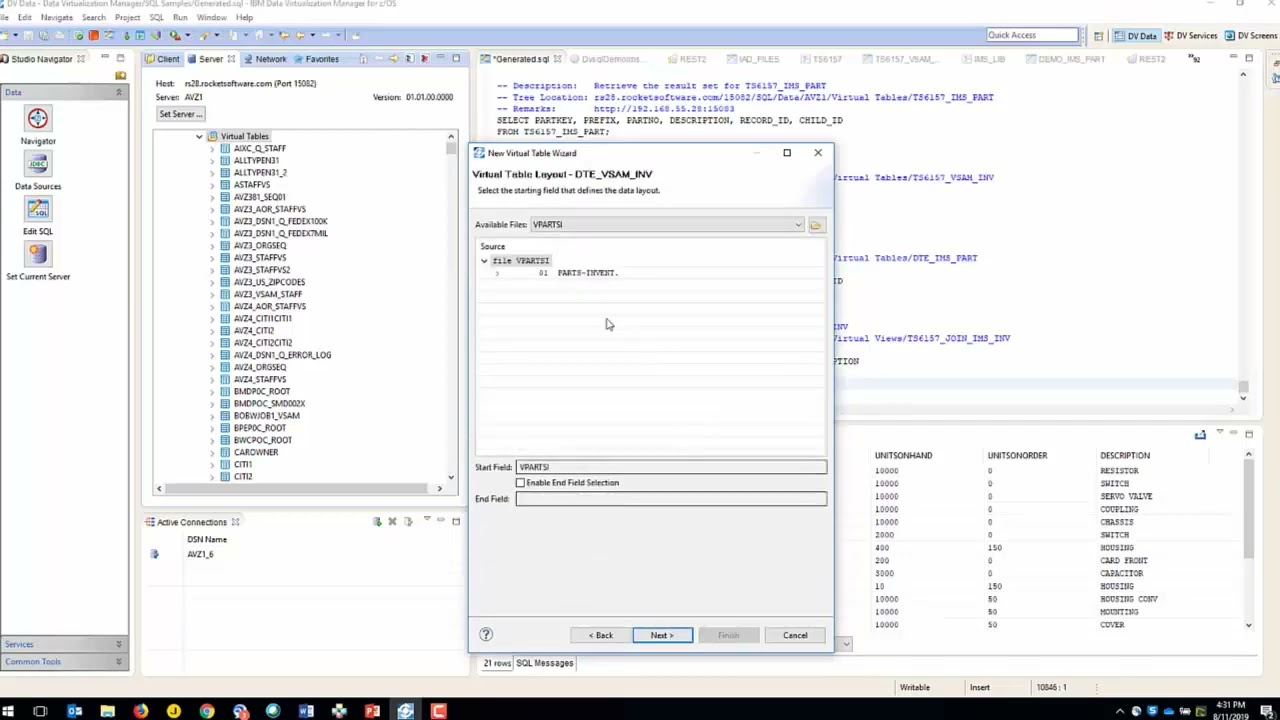
Task: Select the AVZ3_US_ZIPCODES table
Action: pos(269,282)
